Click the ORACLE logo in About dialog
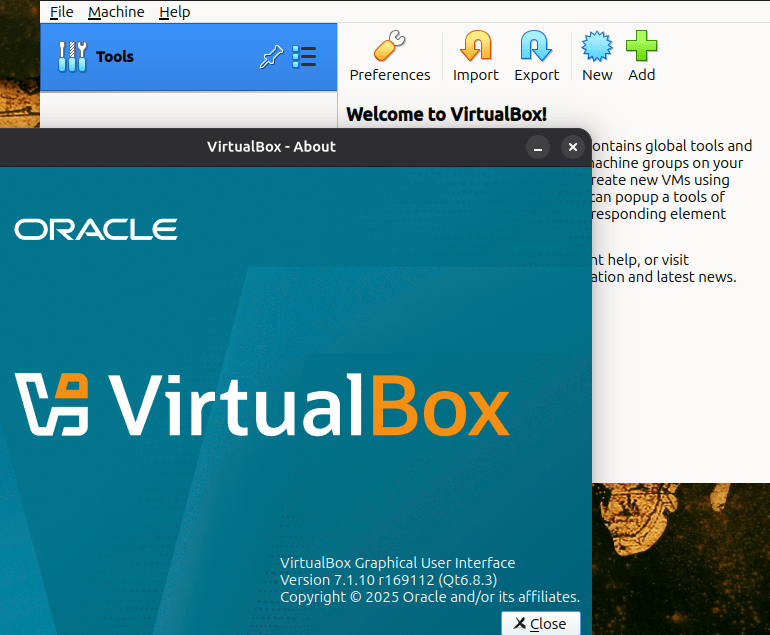Image resolution: width=770 pixels, height=635 pixels. point(96,229)
